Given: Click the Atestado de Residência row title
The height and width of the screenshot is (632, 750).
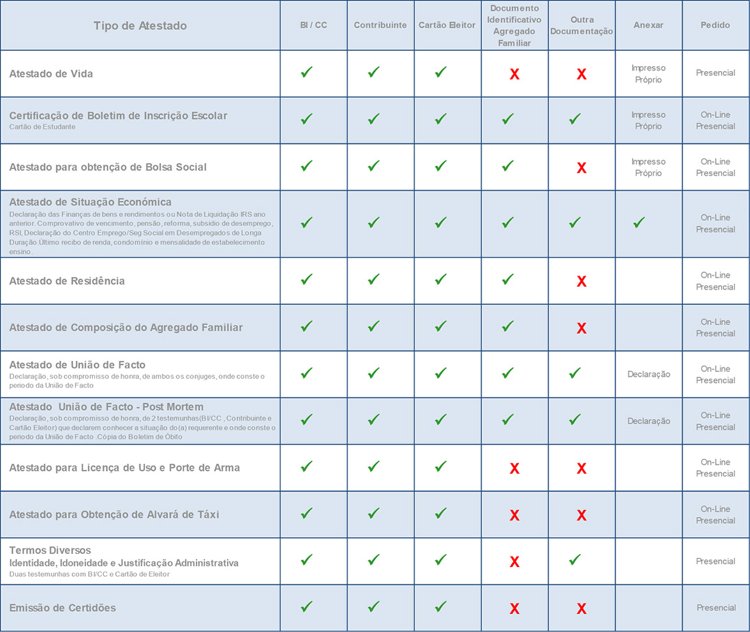Looking at the screenshot, I should coord(67,281).
